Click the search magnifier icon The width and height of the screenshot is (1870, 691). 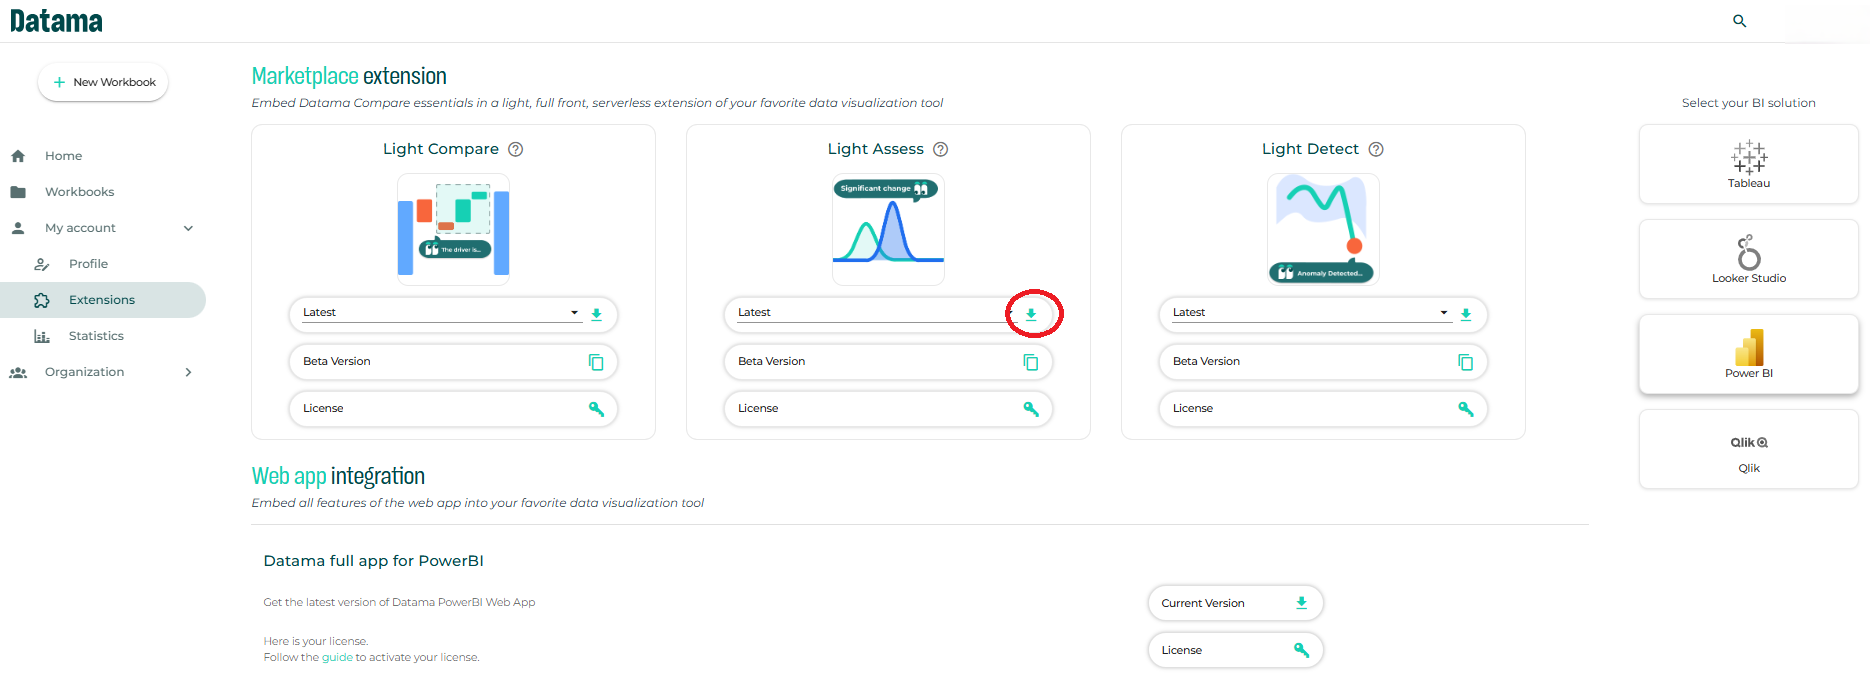click(1740, 21)
